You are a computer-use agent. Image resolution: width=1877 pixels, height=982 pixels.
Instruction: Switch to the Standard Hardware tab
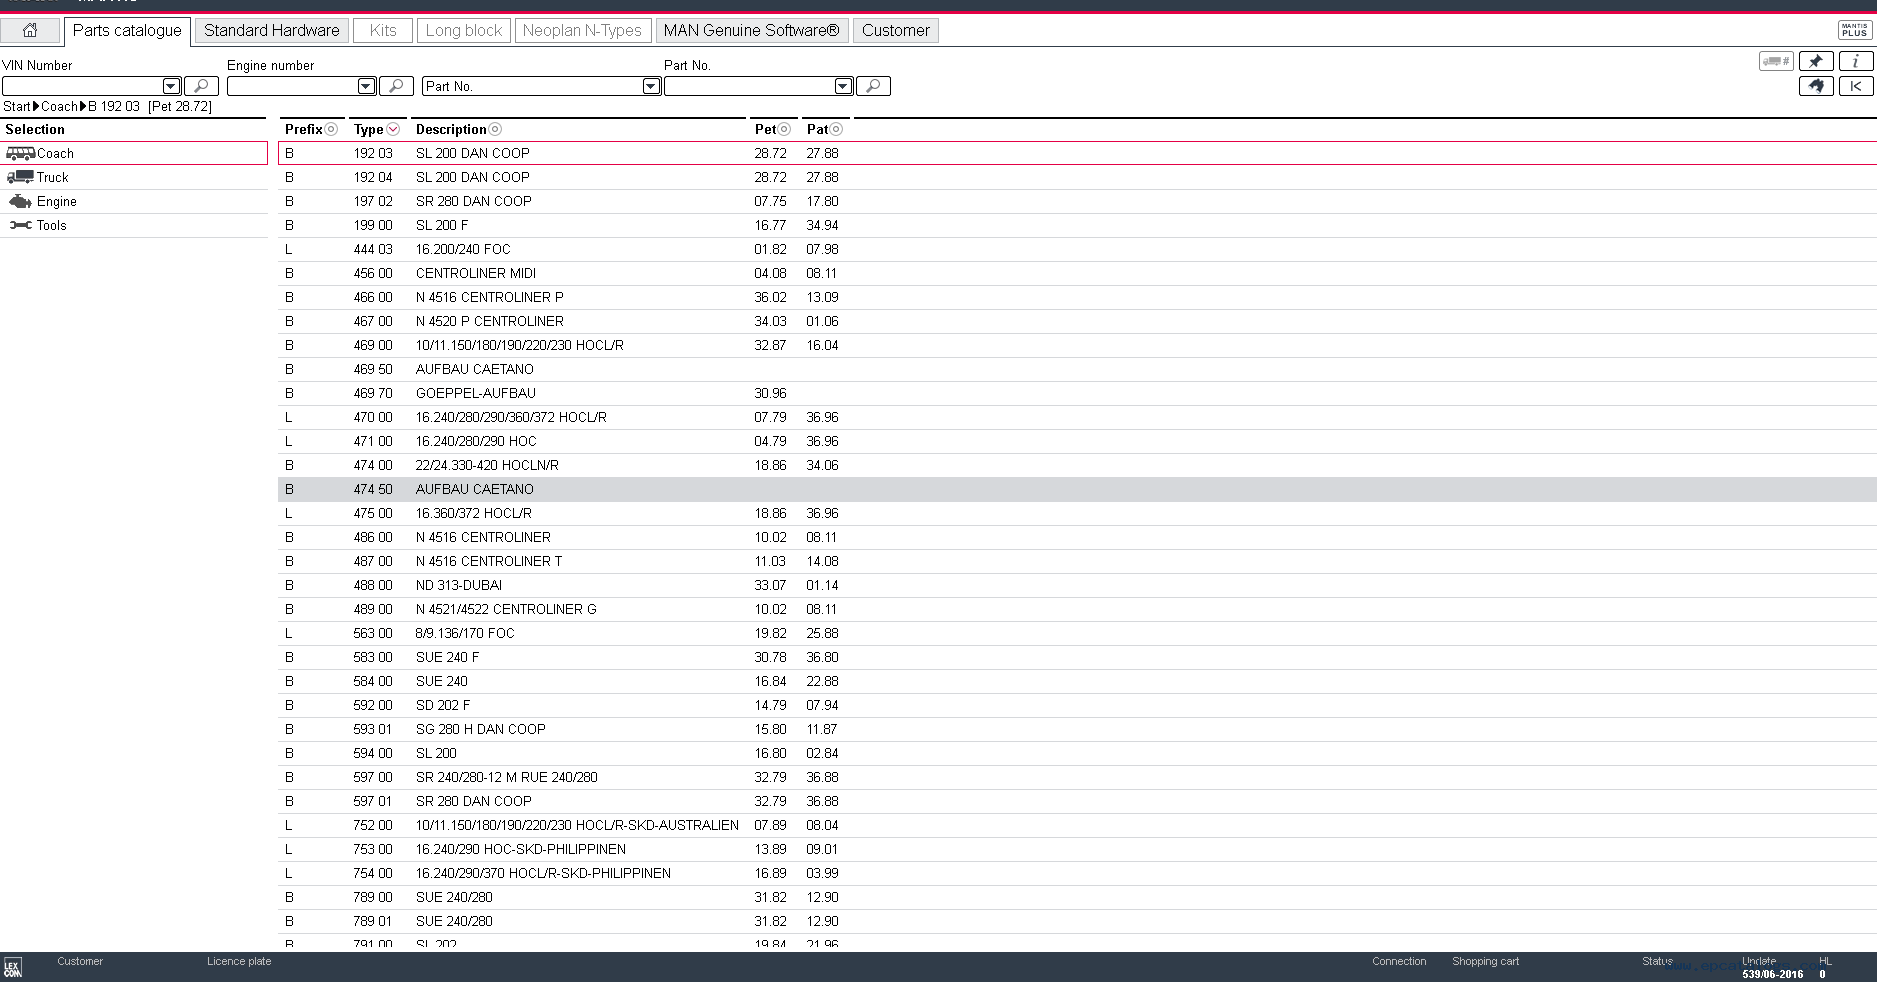pos(272,30)
